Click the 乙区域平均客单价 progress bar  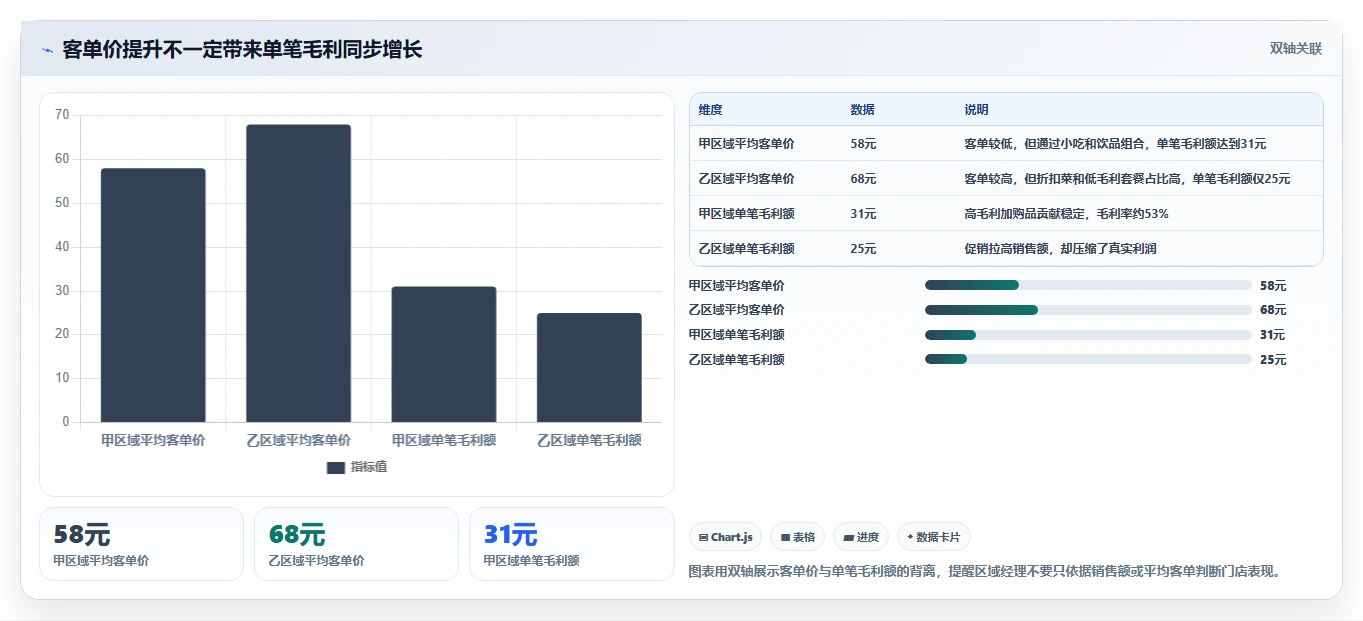[x=1088, y=310]
